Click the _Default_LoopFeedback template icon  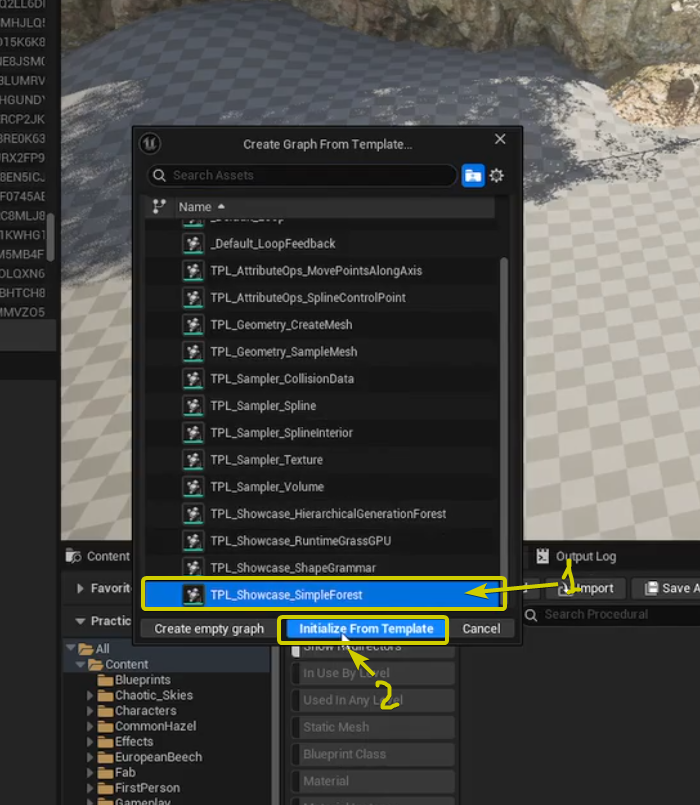(x=193, y=244)
